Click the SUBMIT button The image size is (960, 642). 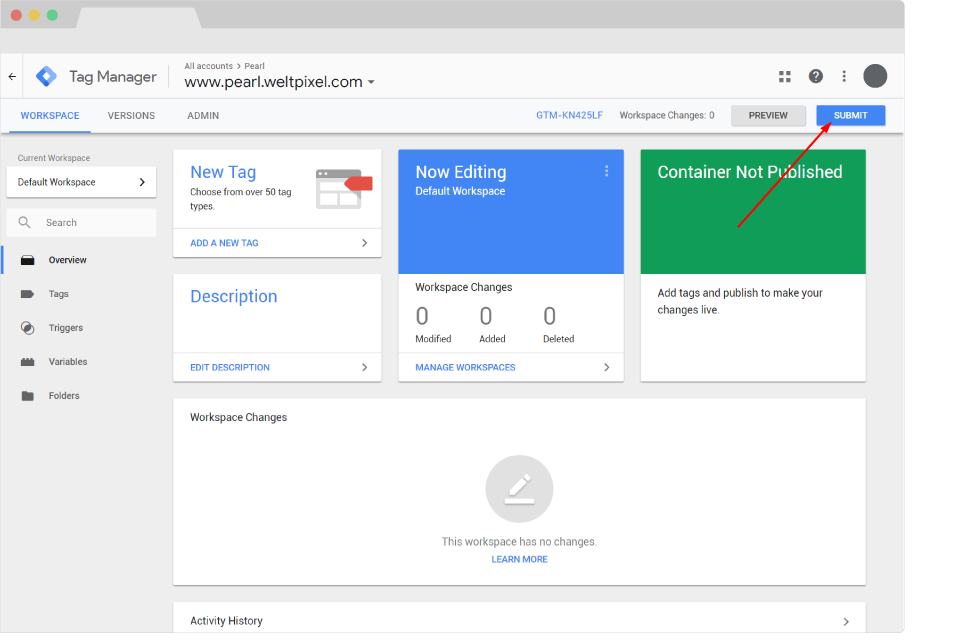tap(850, 115)
